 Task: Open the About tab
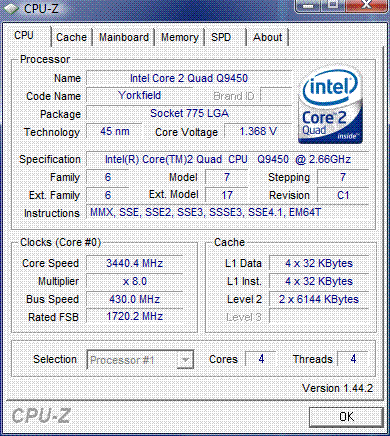tap(267, 37)
